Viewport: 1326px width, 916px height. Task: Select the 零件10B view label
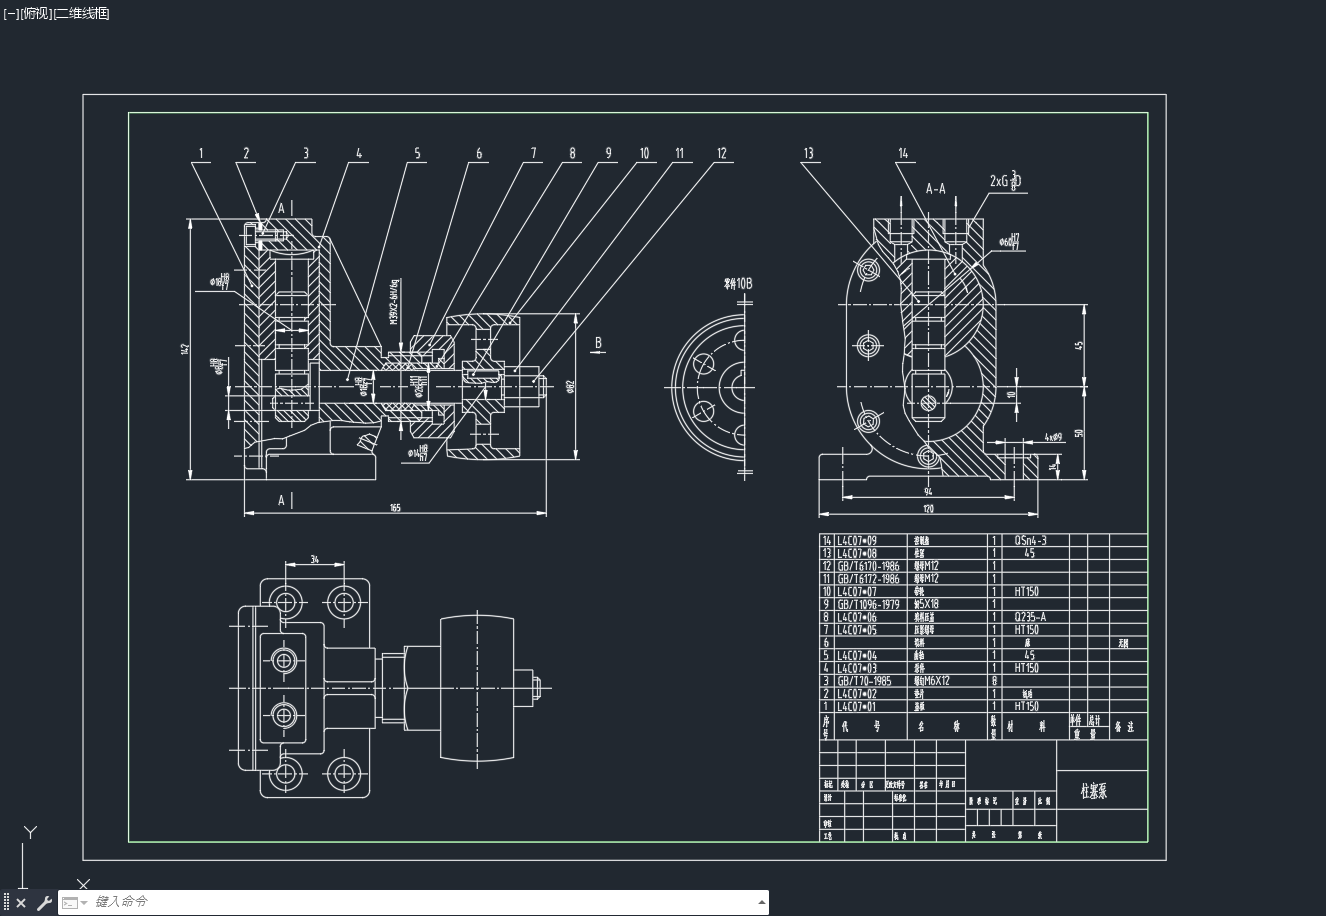tap(738, 283)
